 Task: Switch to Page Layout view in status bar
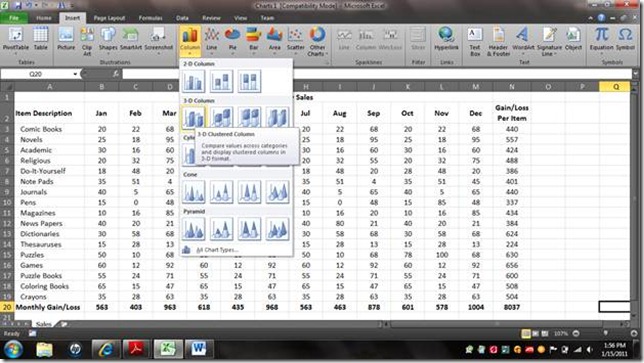(535, 333)
